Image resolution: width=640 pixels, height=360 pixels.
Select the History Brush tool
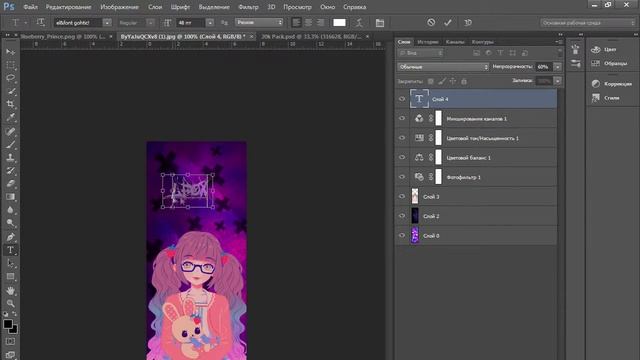(11, 171)
